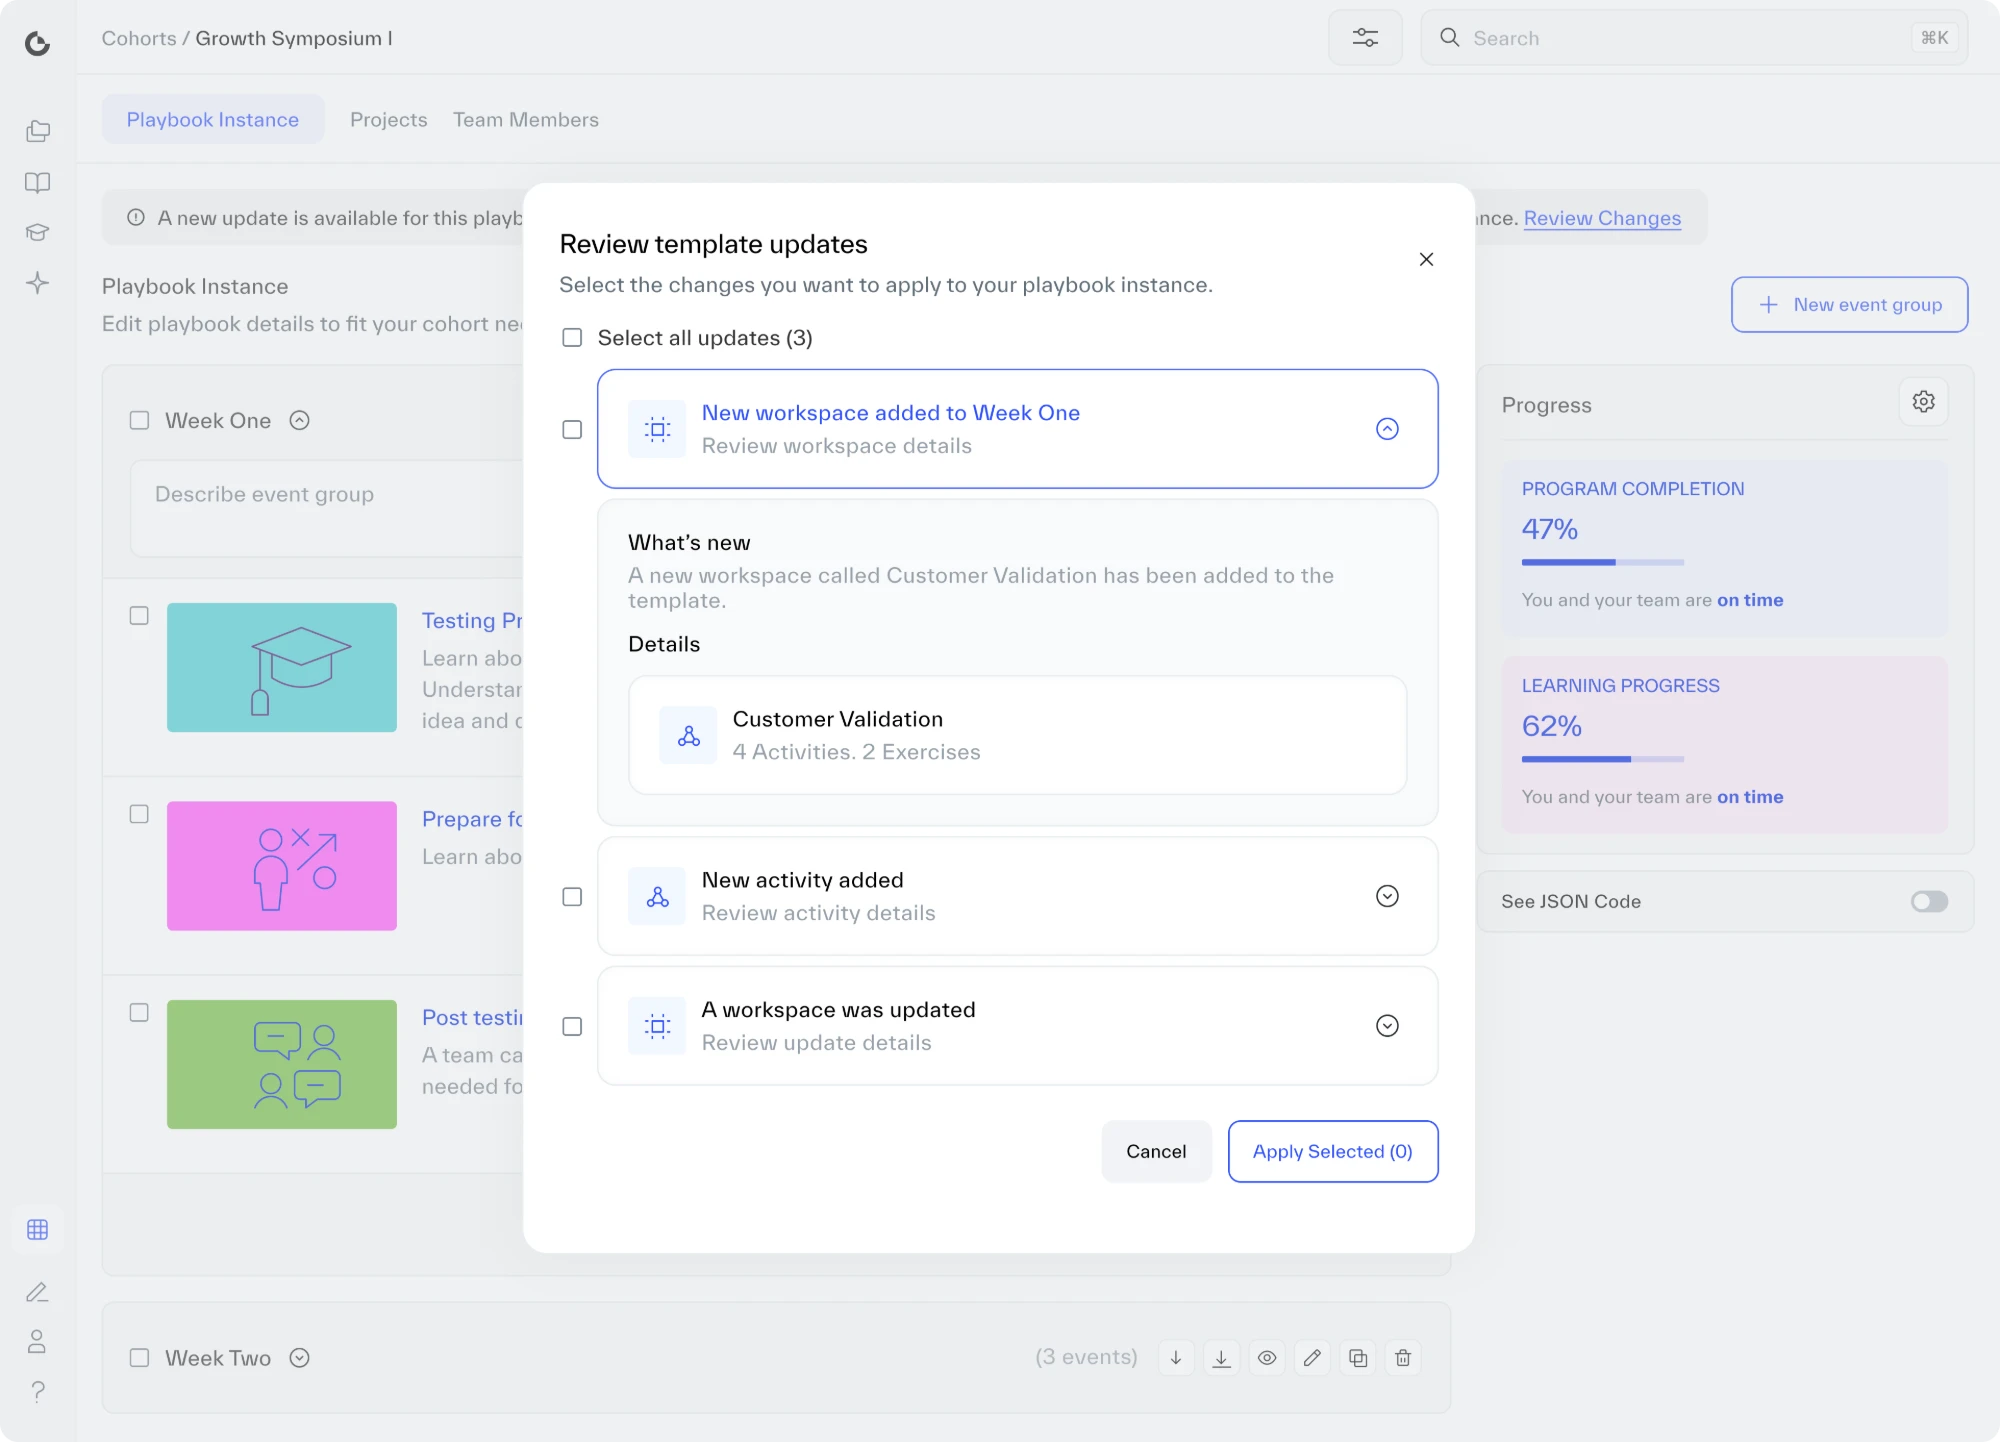The image size is (2000, 1442).
Task: Click New event group button
Action: tap(1849, 304)
